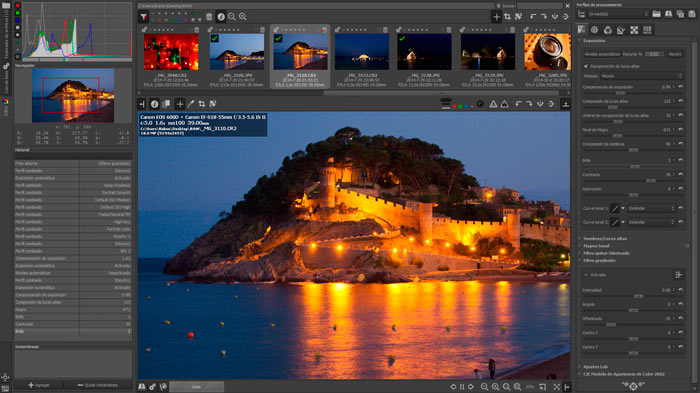Zoom in thumbnails in file browser toolbar

coord(243,17)
